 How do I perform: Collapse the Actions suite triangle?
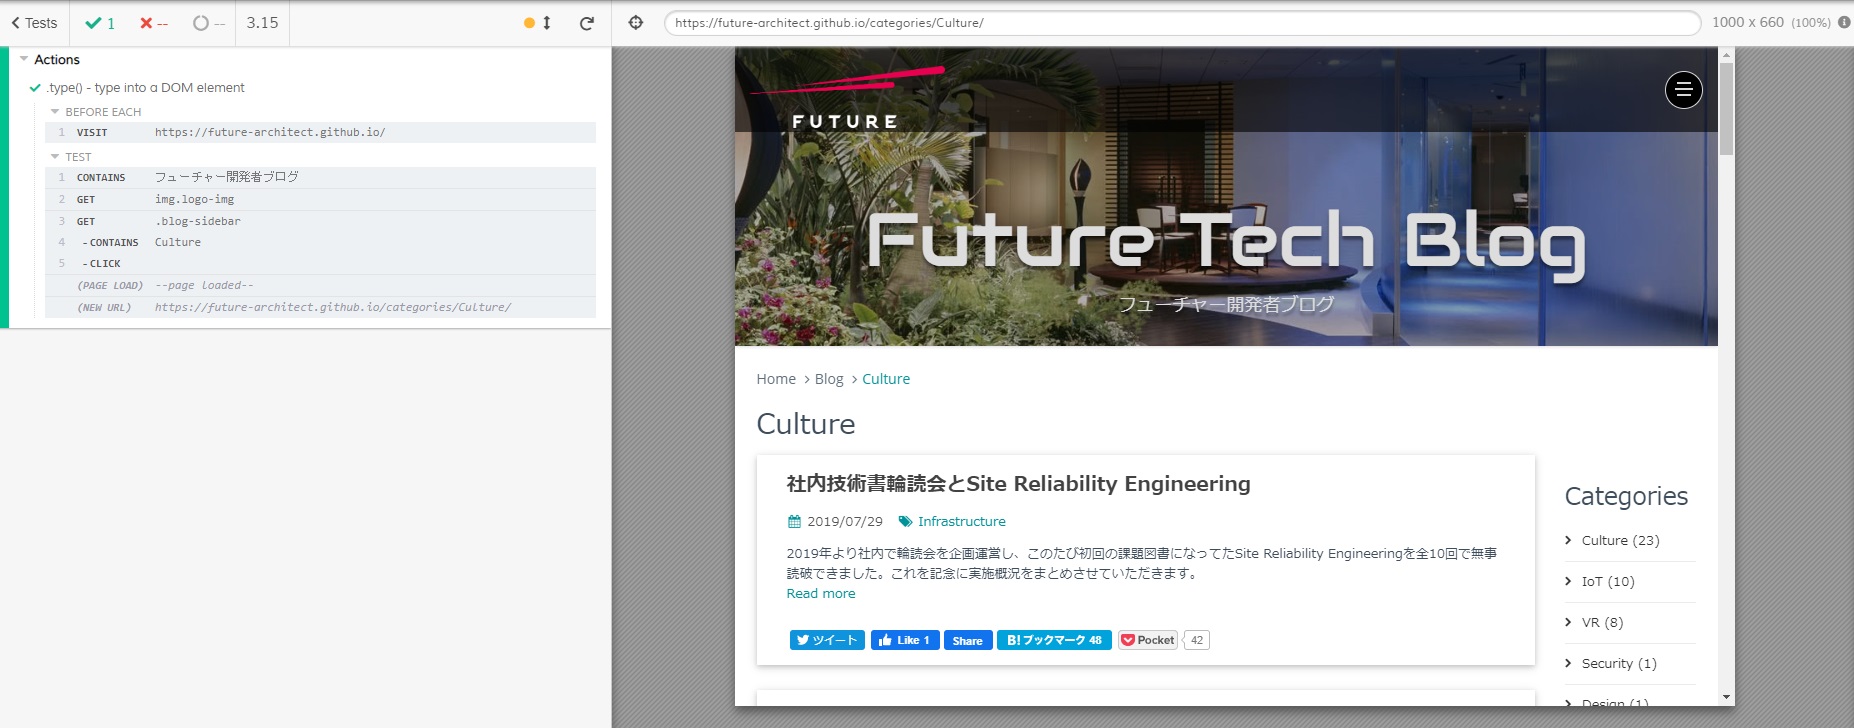(x=24, y=59)
